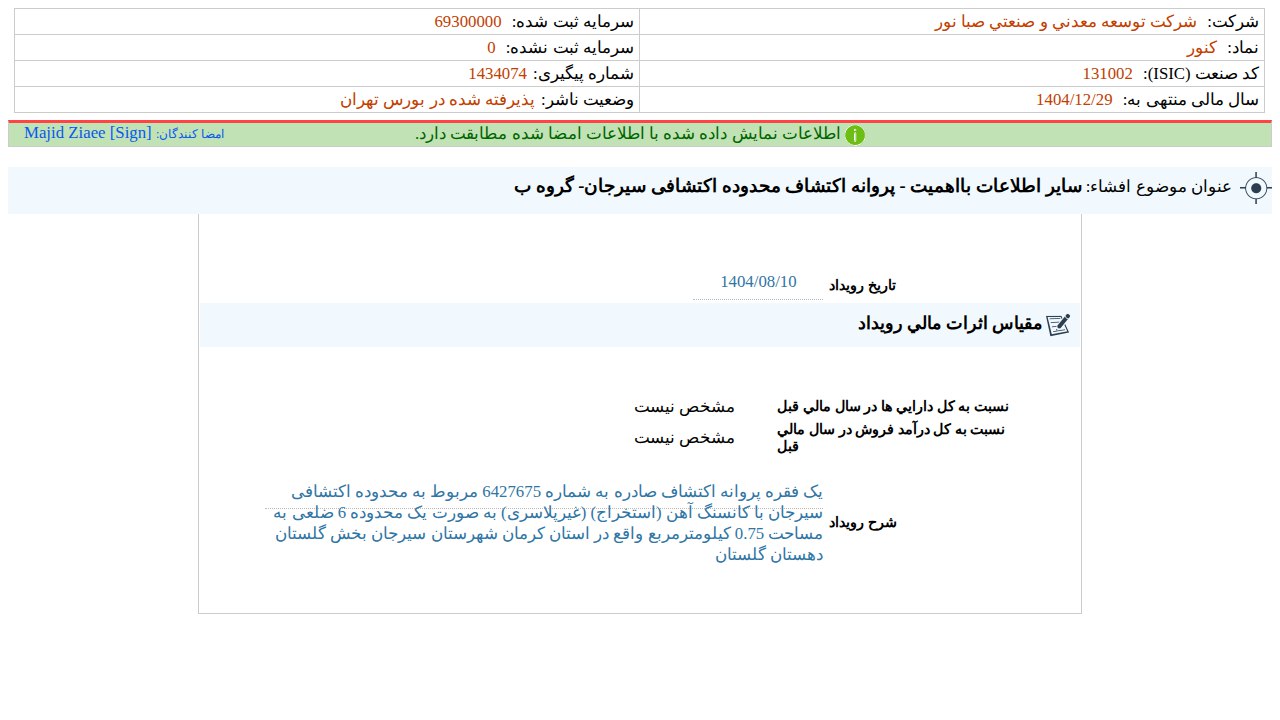Click the event description text block
The height and width of the screenshot is (720, 1280).
(x=548, y=522)
